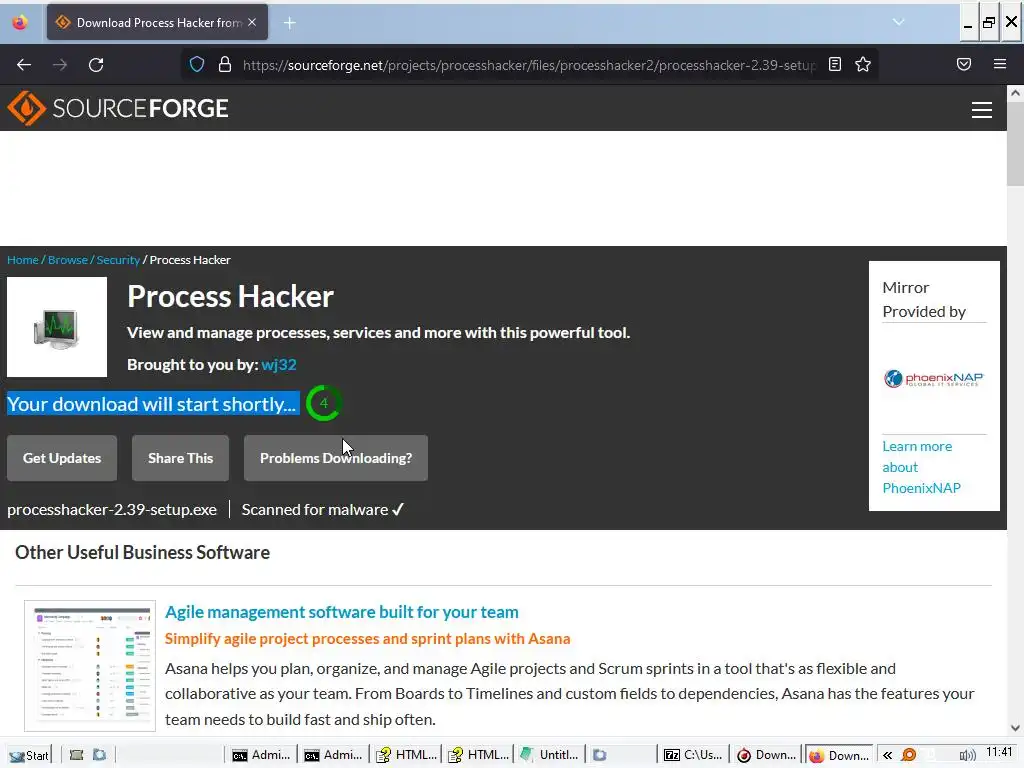The width and height of the screenshot is (1024, 768).
Task: Open Firefox application menu
Action: (x=1000, y=64)
